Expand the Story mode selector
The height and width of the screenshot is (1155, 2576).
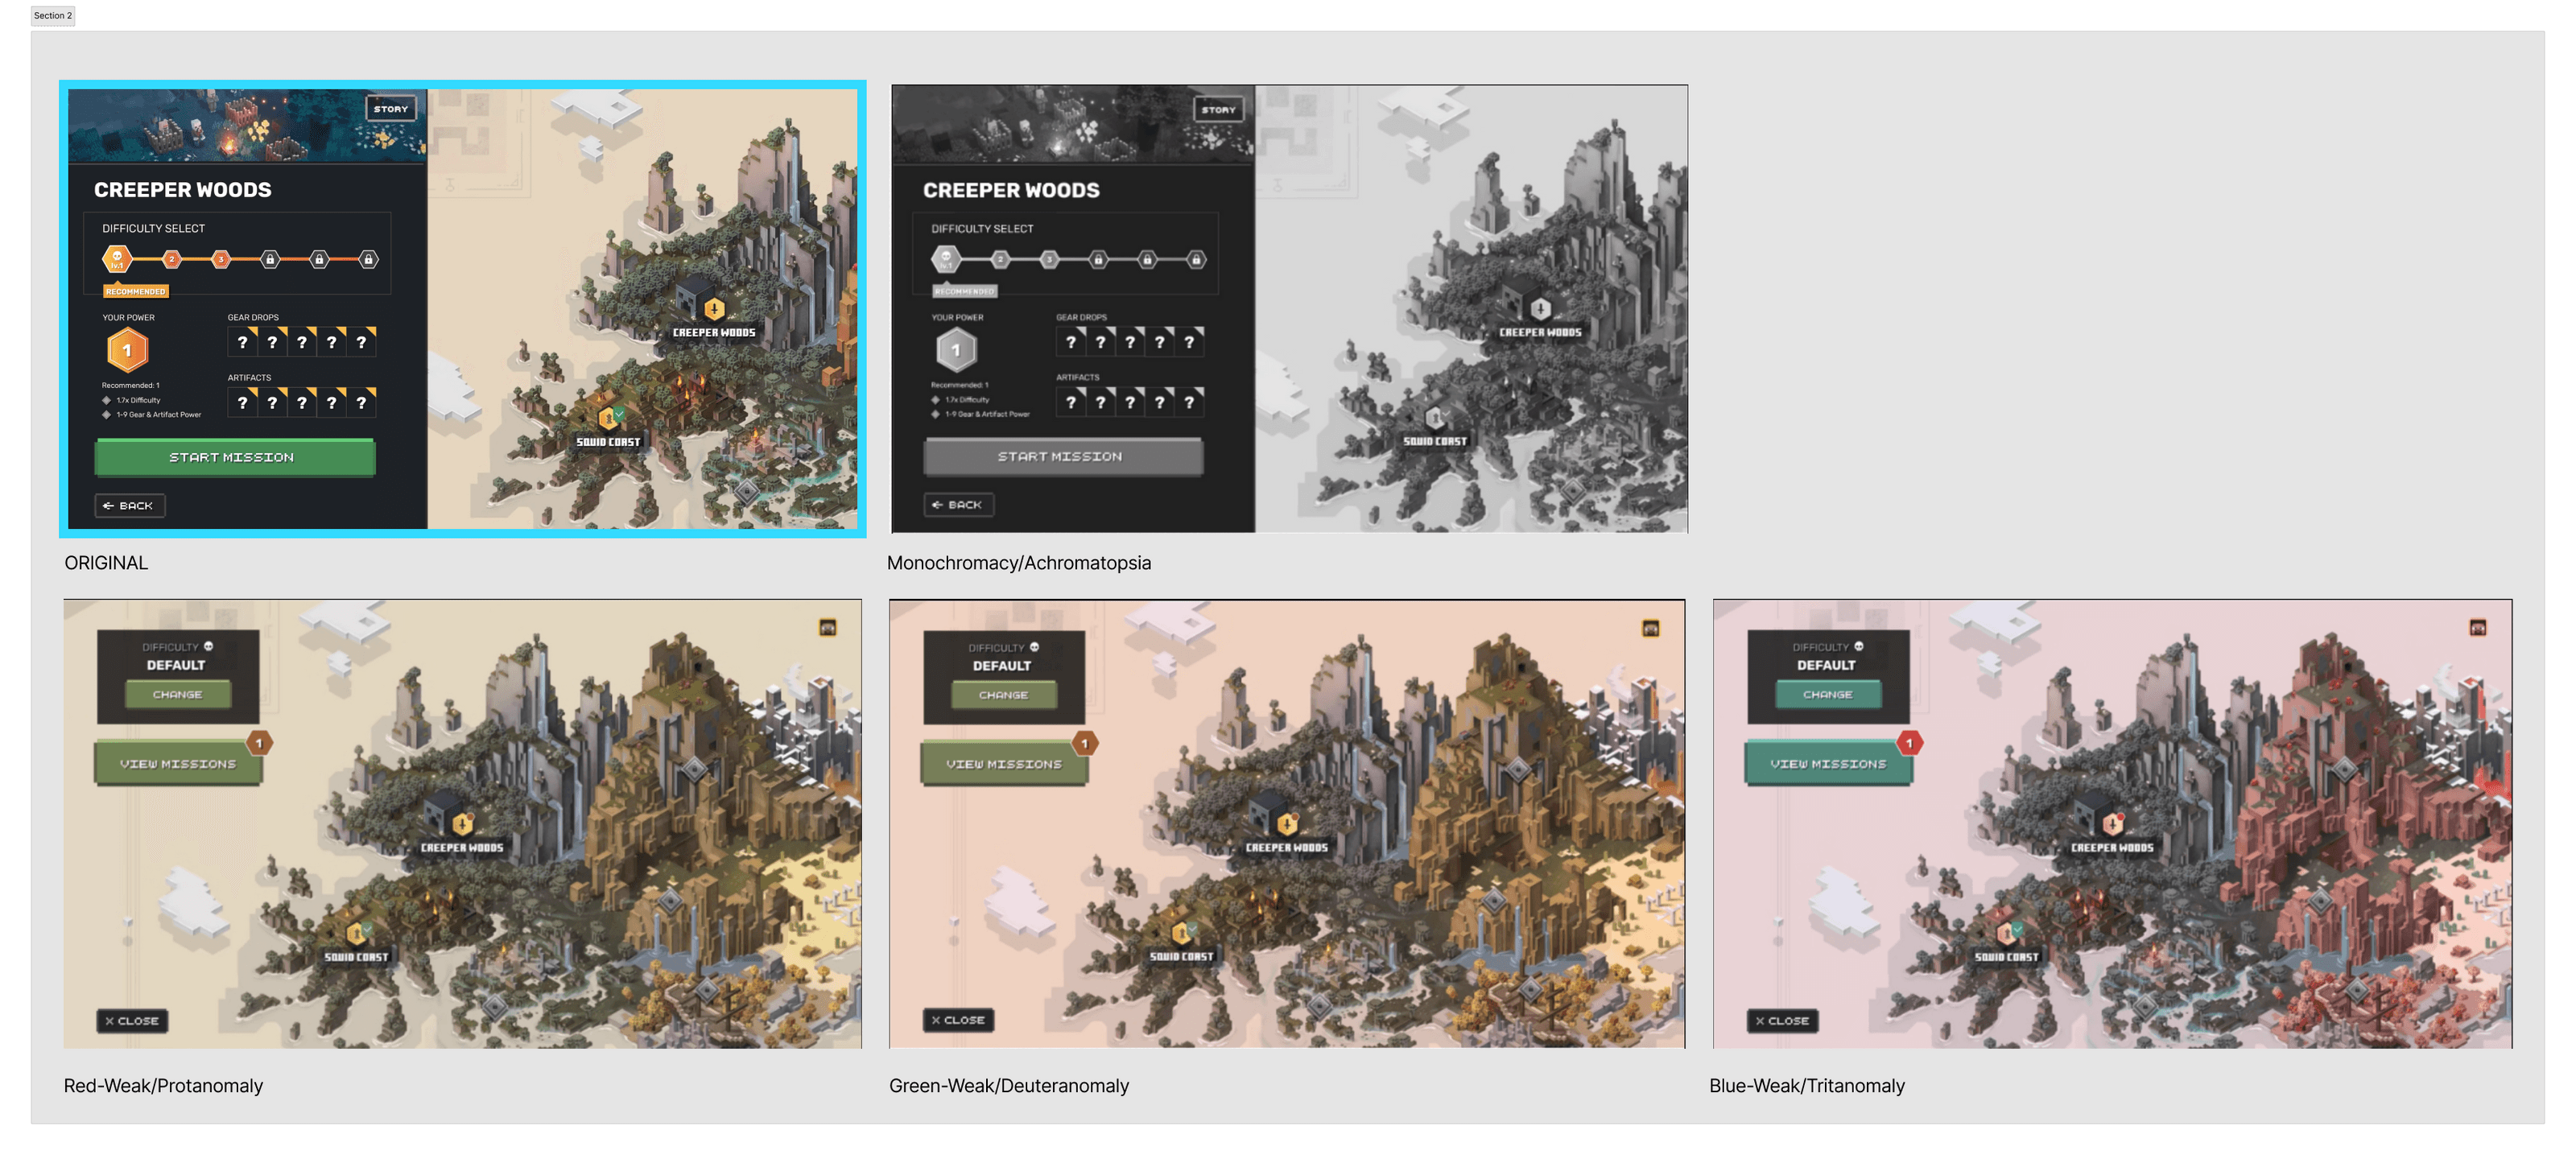pyautogui.click(x=390, y=108)
